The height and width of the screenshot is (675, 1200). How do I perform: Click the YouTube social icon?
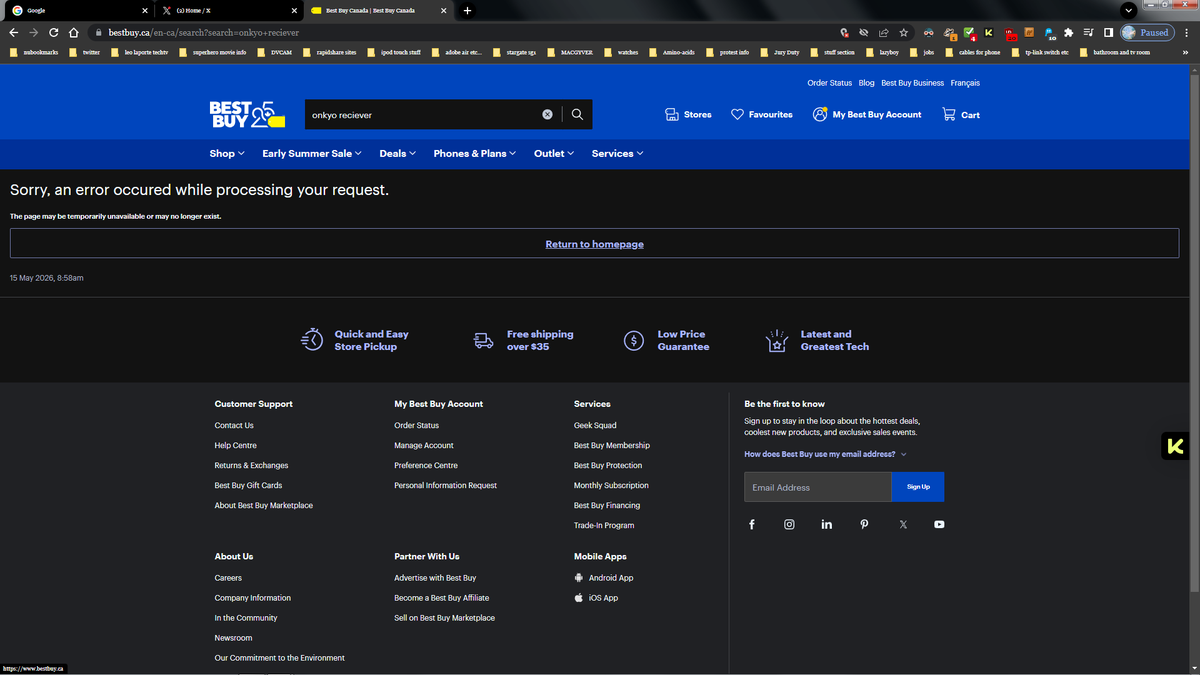click(x=939, y=524)
